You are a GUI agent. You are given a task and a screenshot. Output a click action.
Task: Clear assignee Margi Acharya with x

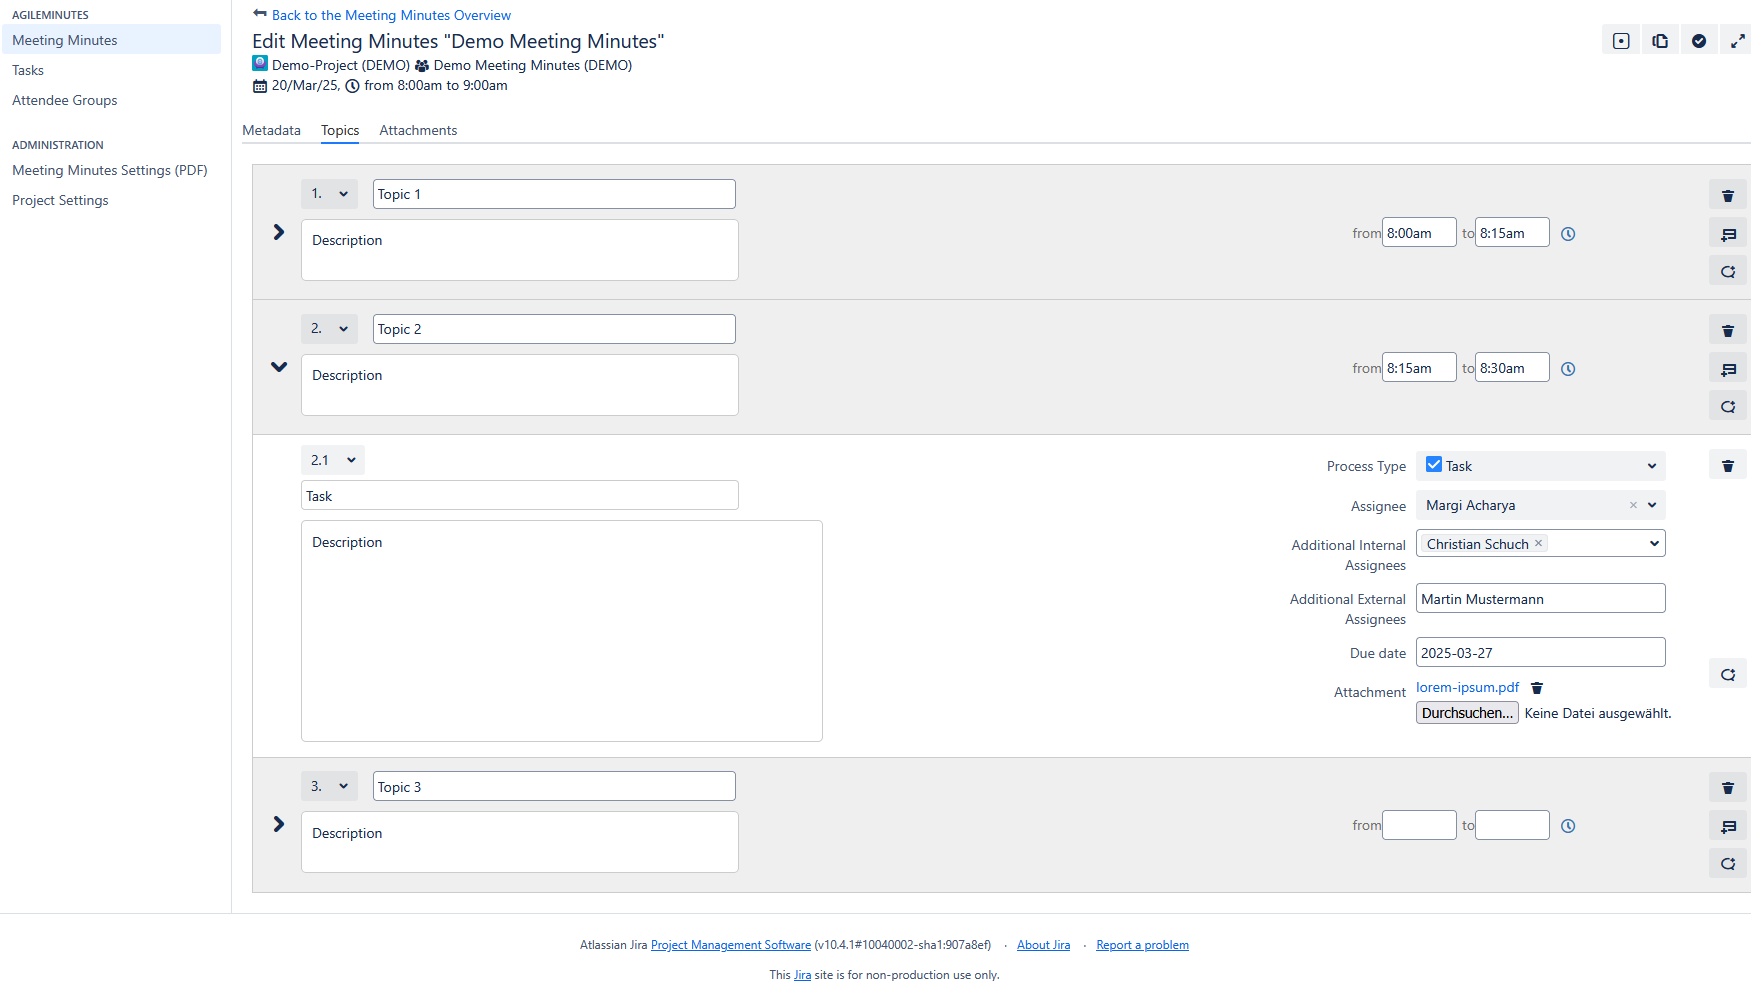coord(1633,505)
